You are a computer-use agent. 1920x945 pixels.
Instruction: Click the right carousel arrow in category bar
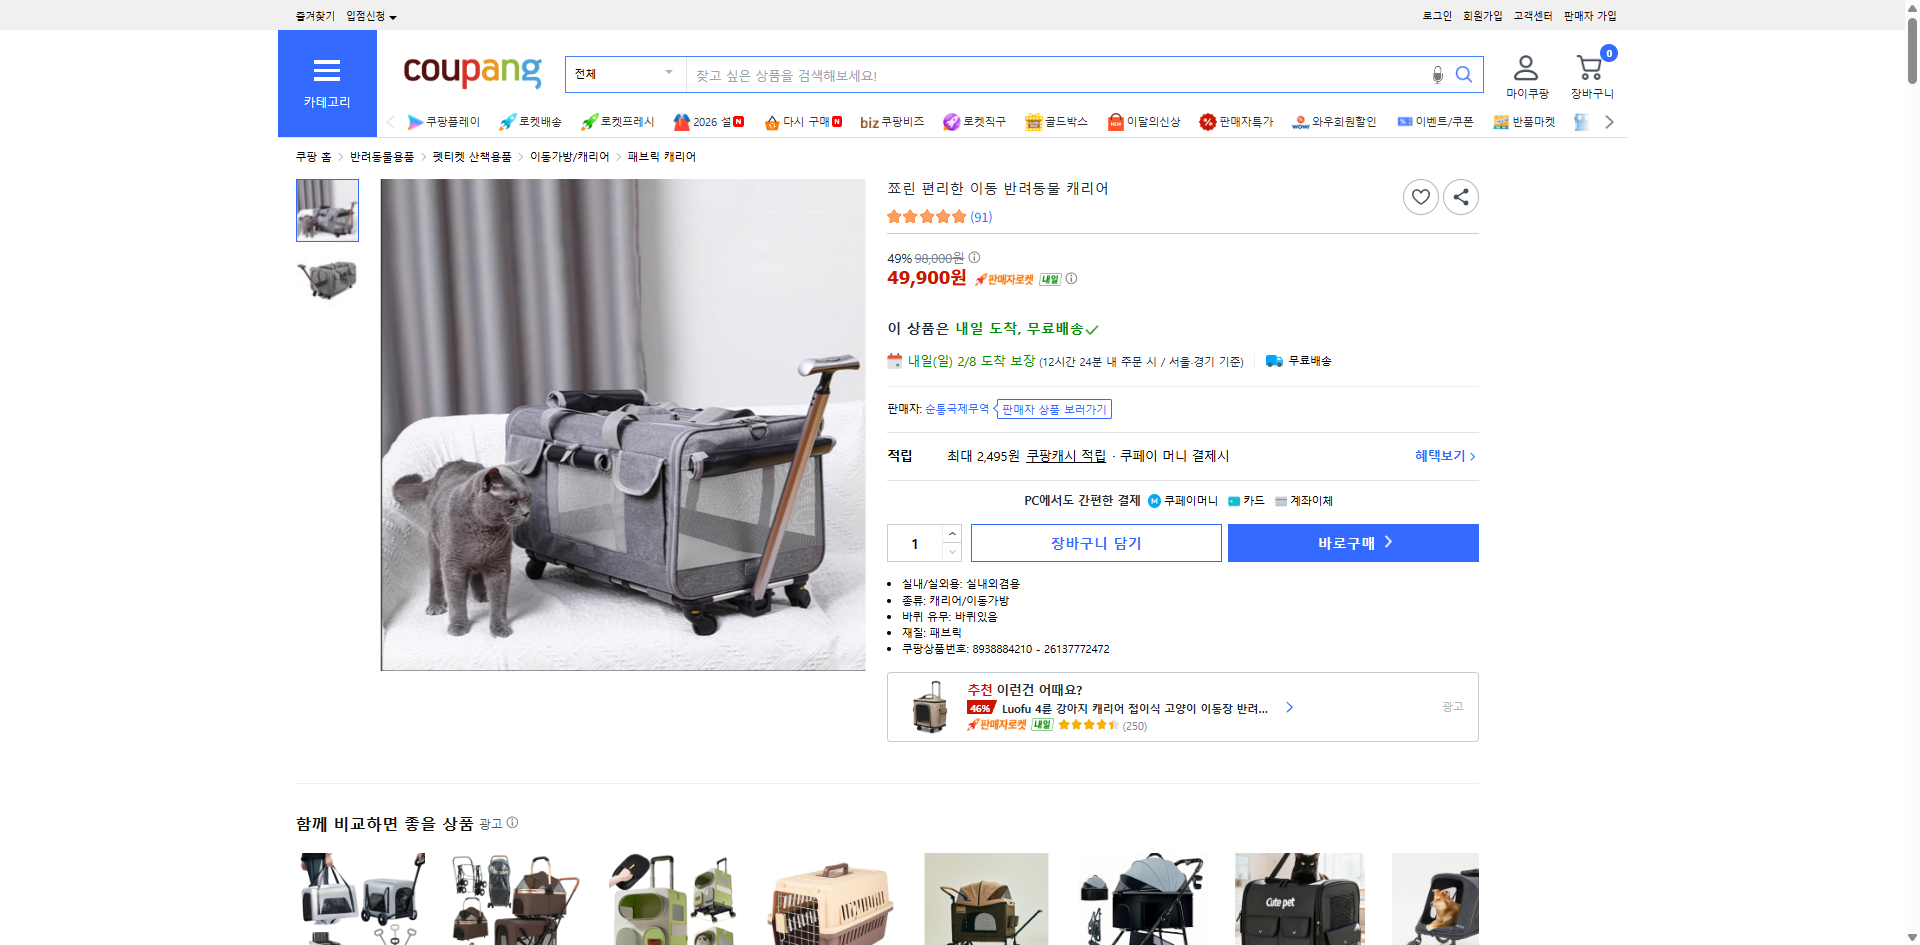pyautogui.click(x=1608, y=121)
